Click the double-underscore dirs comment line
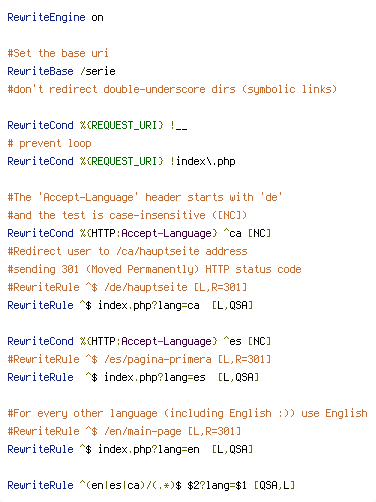The image size is (376, 502). [172, 89]
